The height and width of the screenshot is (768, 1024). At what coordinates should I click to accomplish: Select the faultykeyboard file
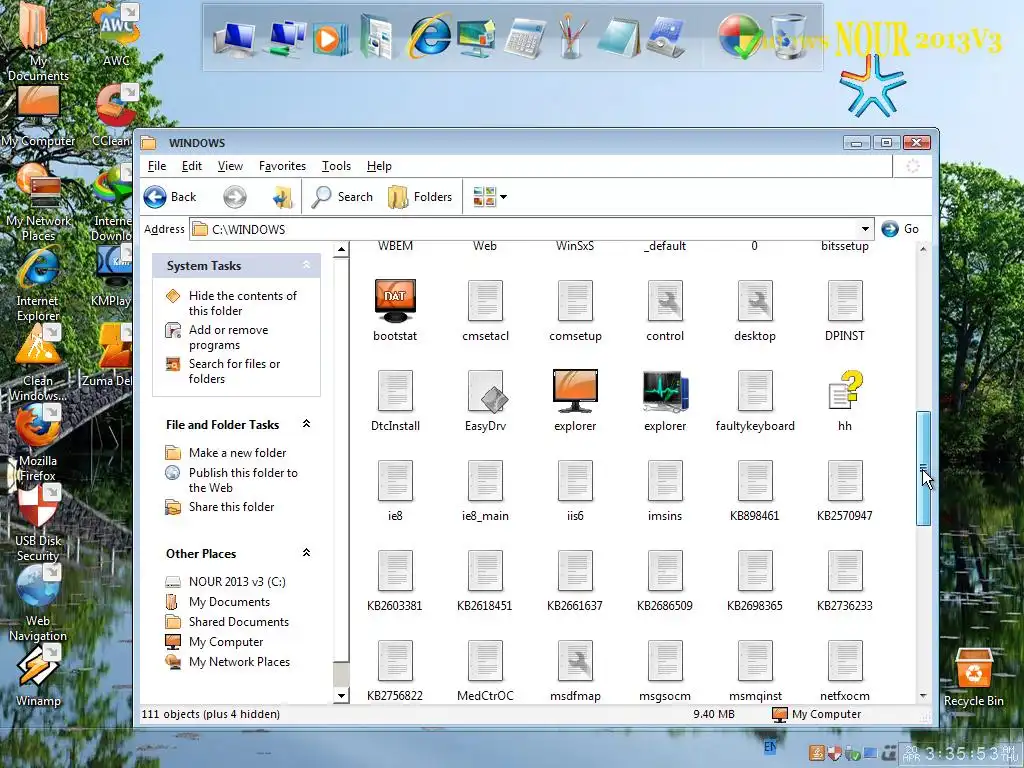(755, 400)
